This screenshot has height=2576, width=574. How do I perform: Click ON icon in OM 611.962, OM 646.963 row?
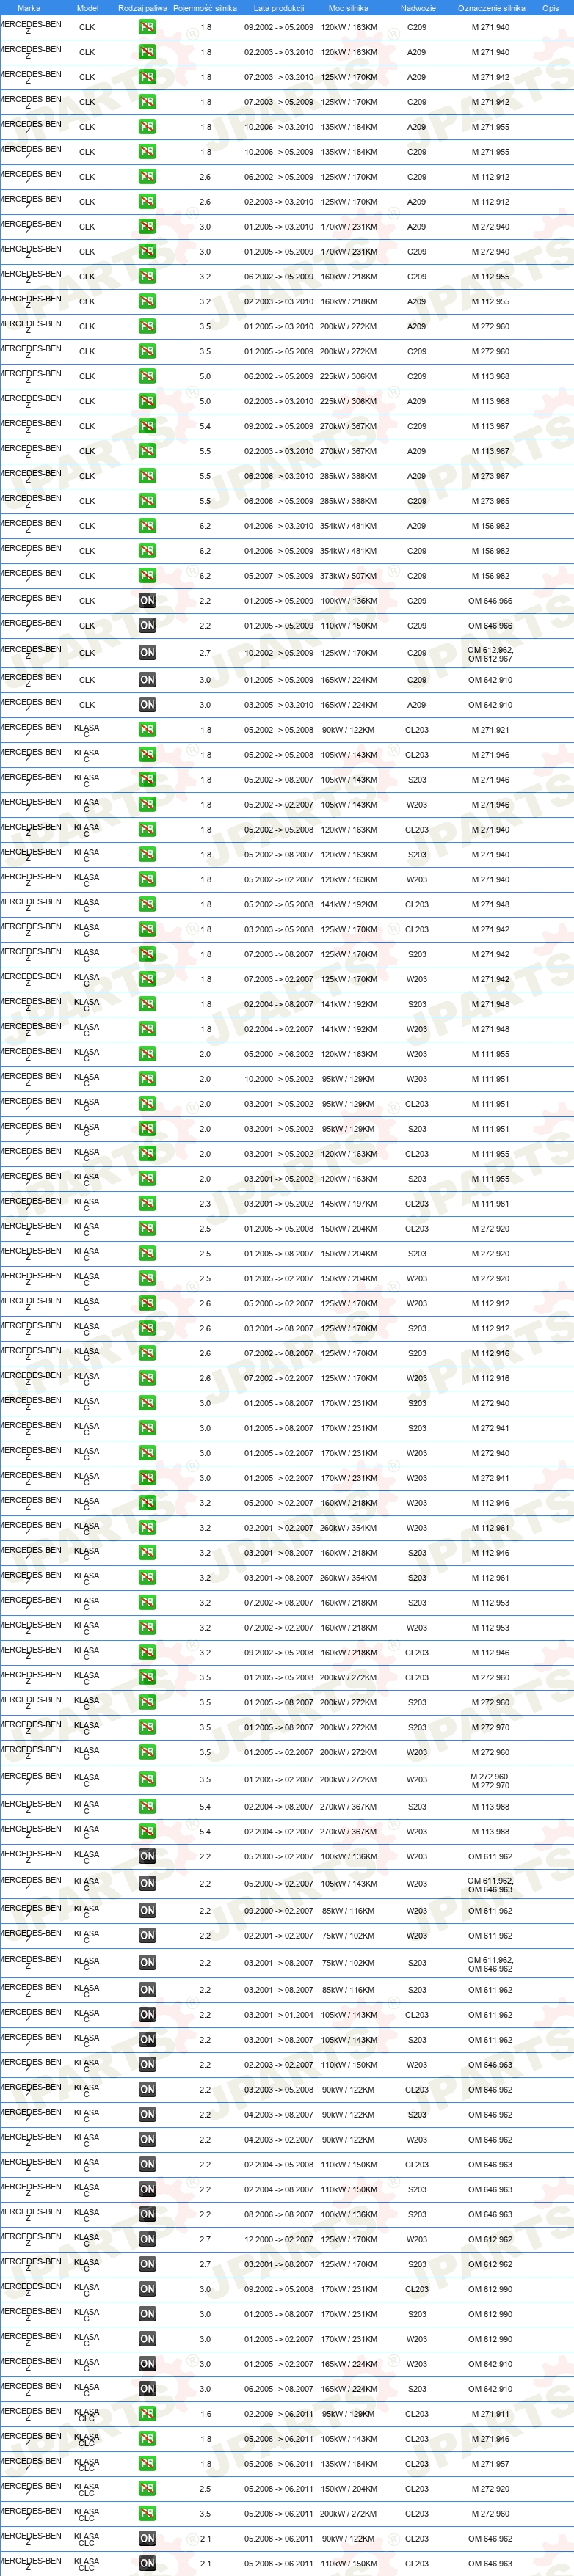pyautogui.click(x=147, y=1884)
